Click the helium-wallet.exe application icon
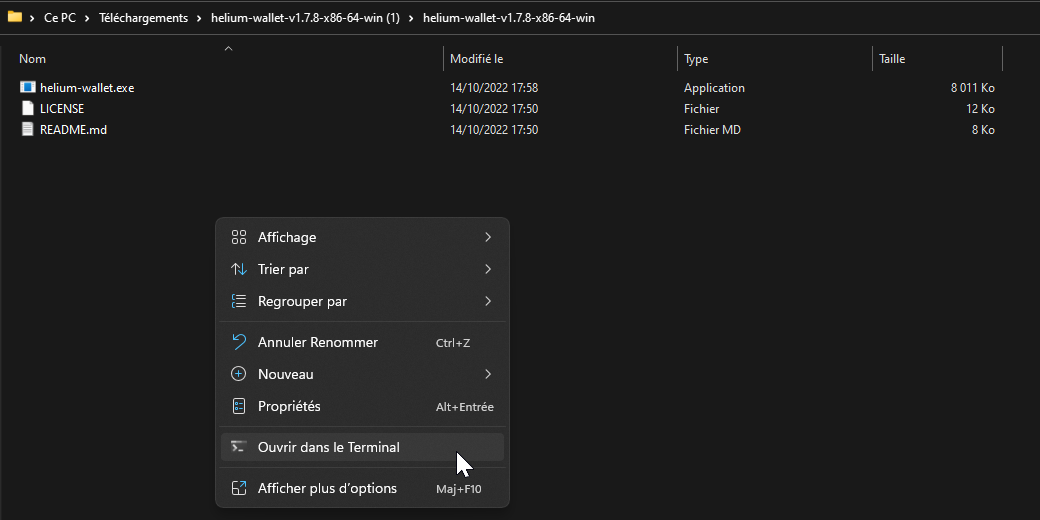 tap(28, 88)
